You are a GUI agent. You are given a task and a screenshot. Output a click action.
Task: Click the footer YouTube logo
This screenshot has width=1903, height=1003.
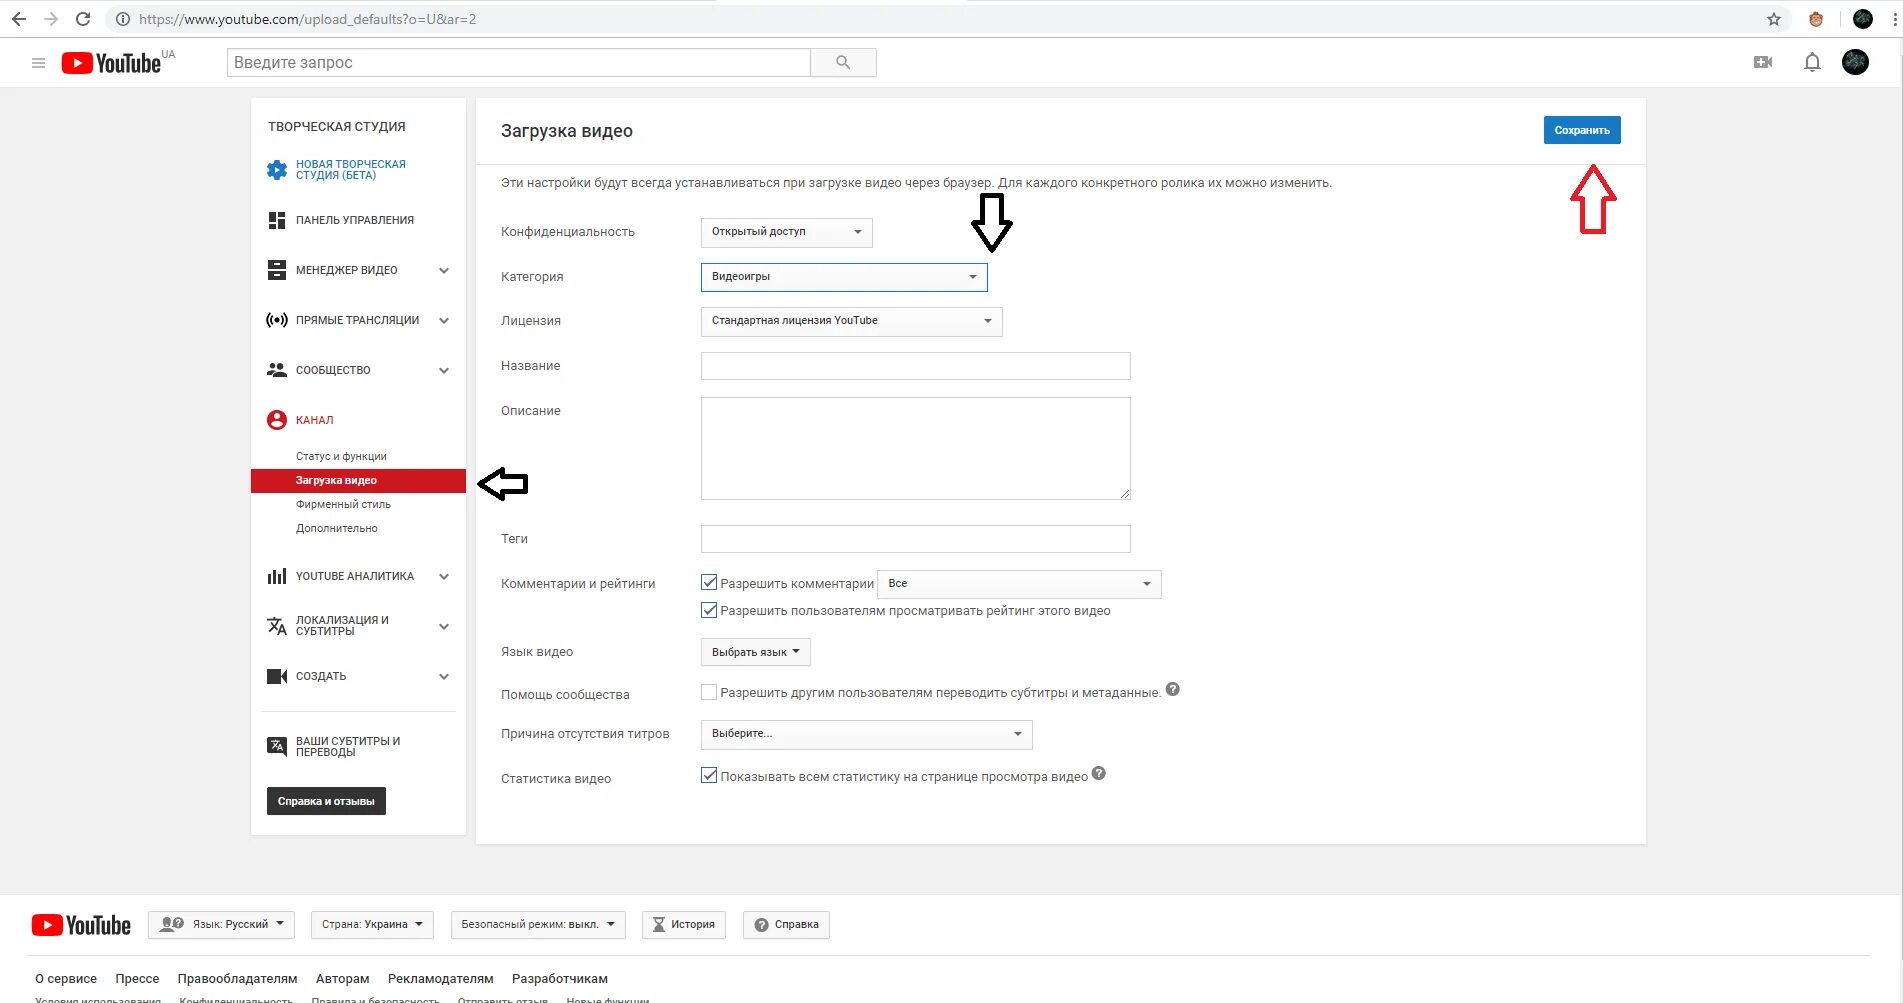[x=81, y=925]
